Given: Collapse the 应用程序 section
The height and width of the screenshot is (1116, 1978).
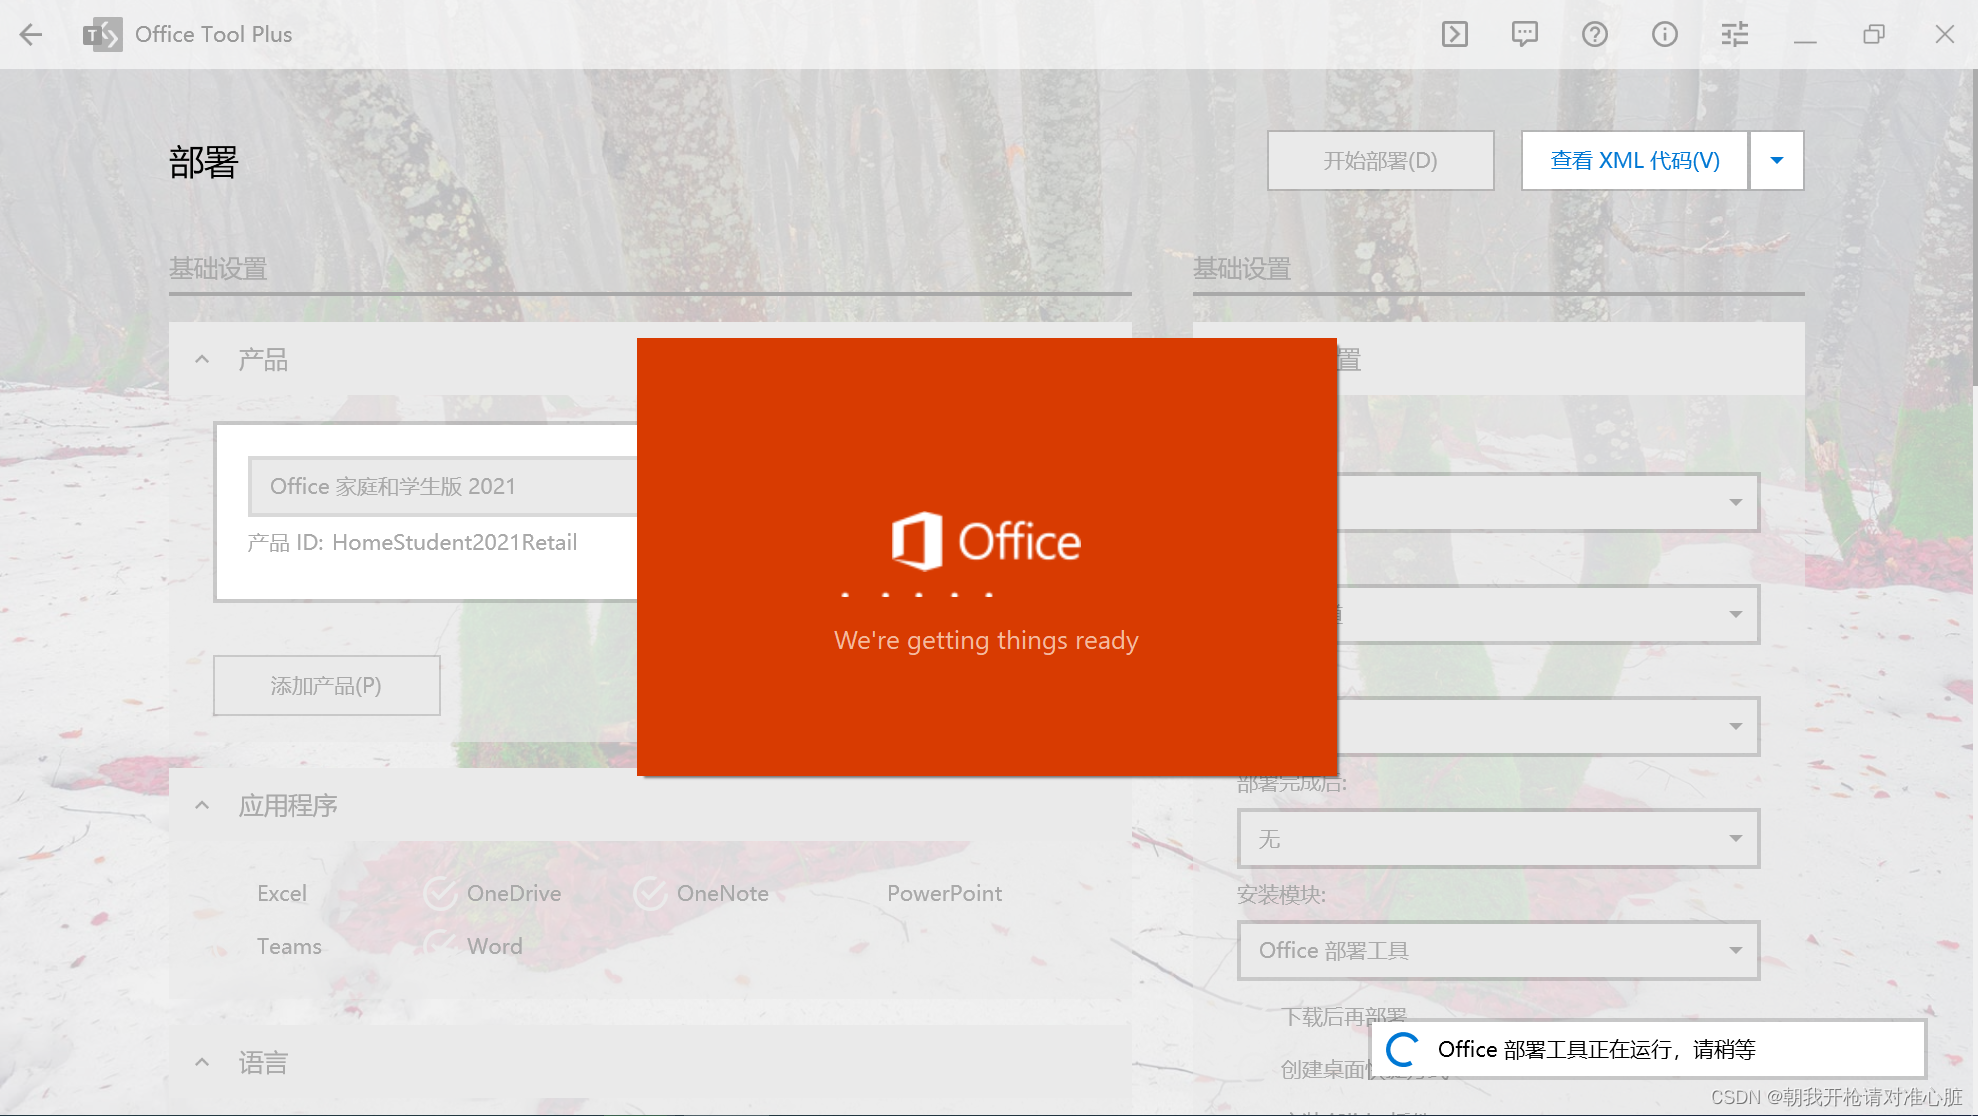Looking at the screenshot, I should click(202, 806).
